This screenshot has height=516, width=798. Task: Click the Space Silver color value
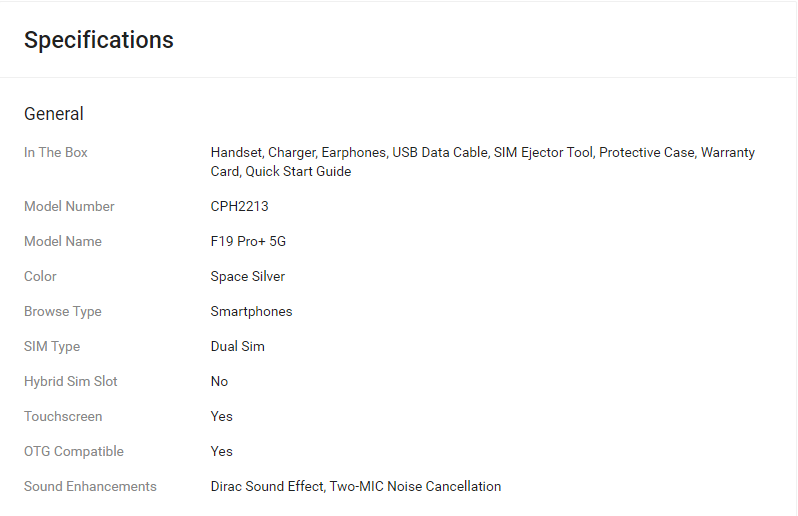point(248,277)
